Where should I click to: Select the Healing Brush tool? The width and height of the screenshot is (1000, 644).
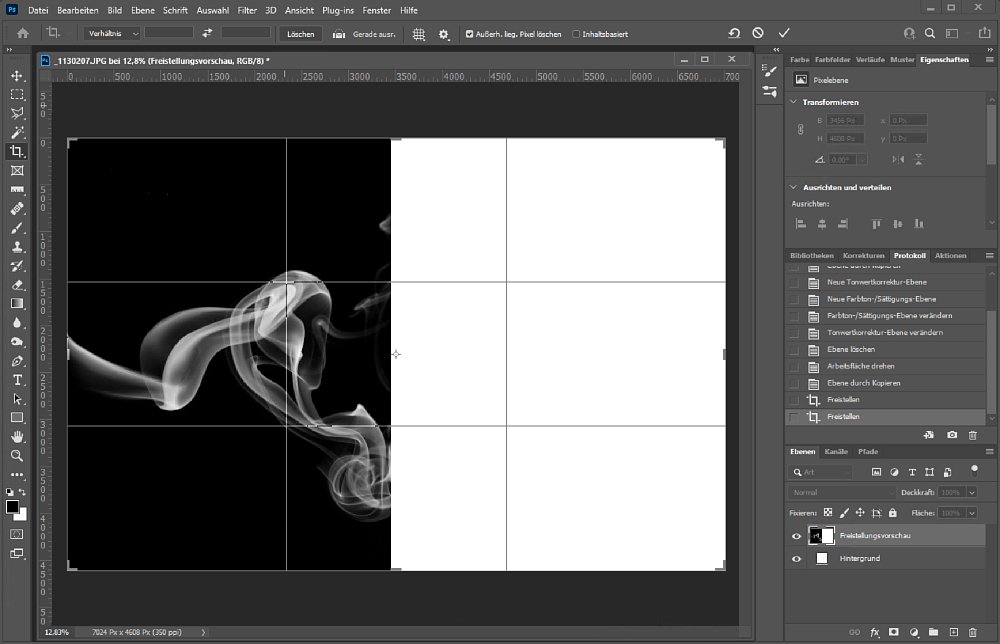[17, 209]
